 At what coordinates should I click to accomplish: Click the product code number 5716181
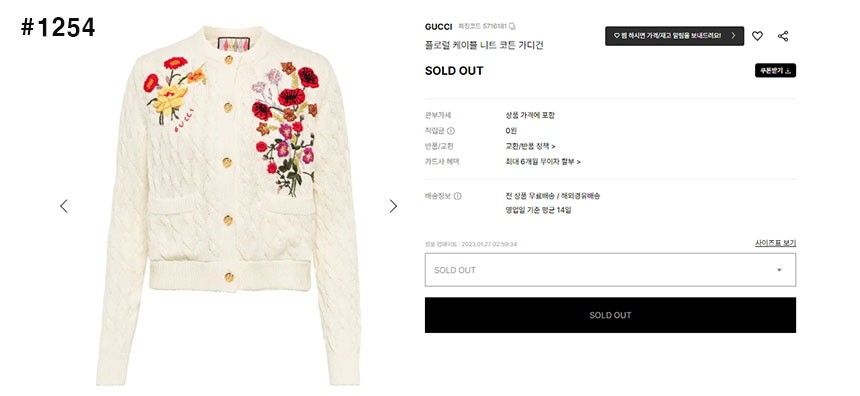pos(494,26)
